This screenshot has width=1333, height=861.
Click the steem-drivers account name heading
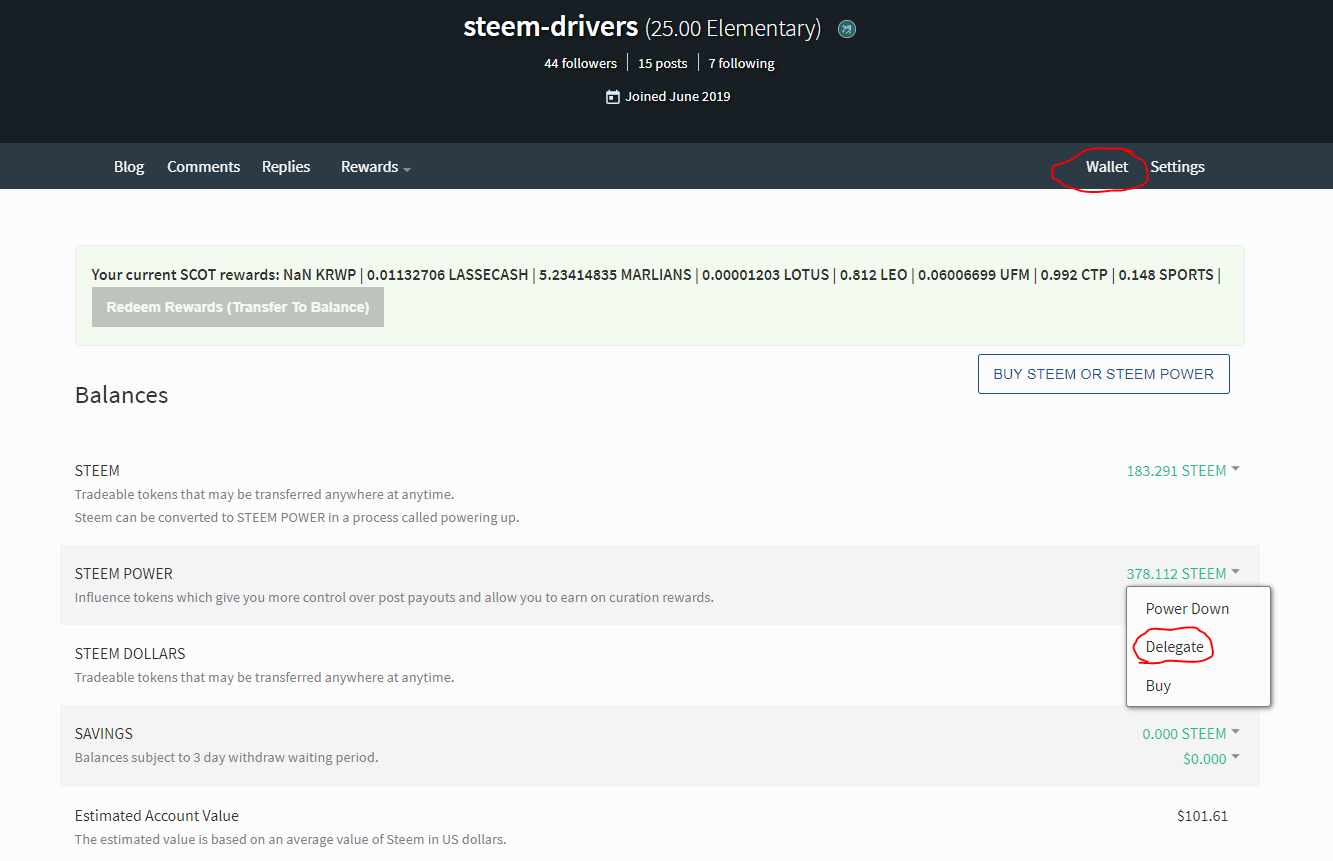(550, 27)
